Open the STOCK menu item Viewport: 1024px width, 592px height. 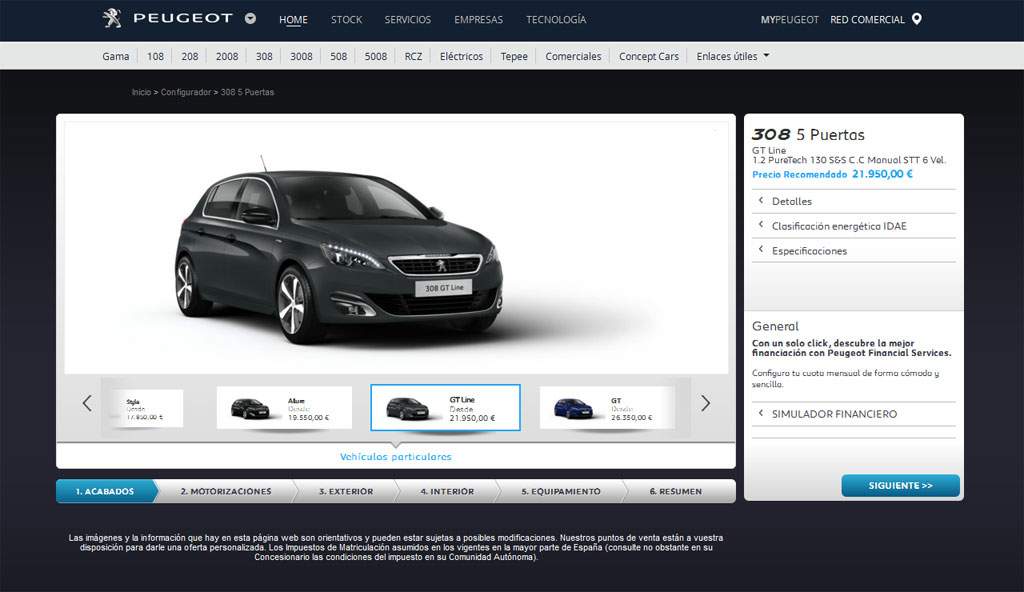pos(346,20)
